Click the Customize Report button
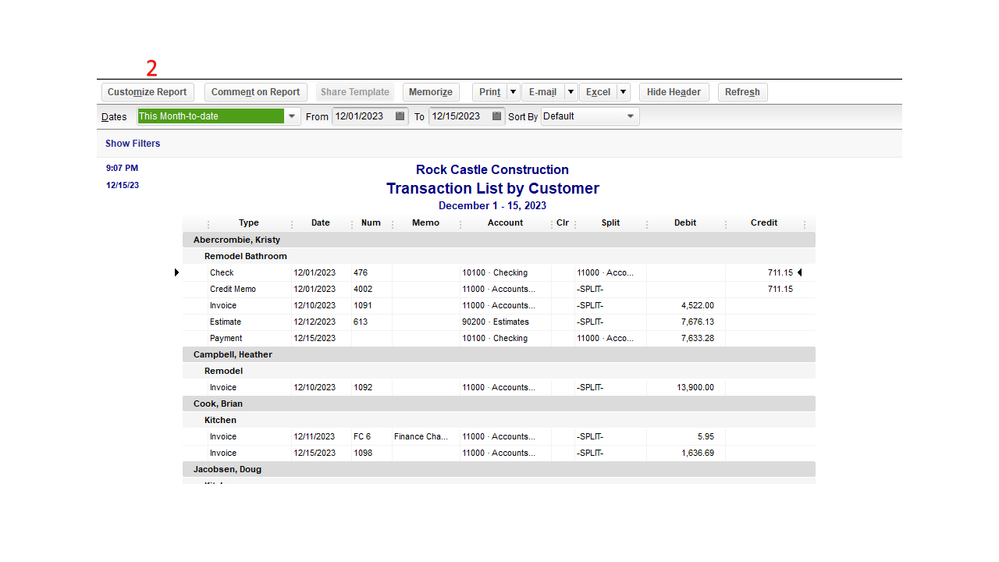The width and height of the screenshot is (999, 562). pyautogui.click(x=147, y=92)
